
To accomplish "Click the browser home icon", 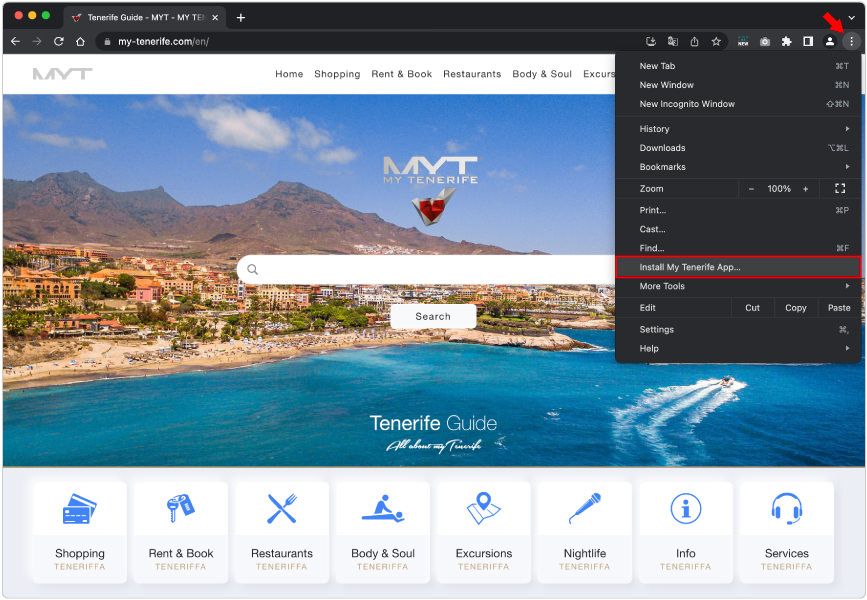I will tap(80, 42).
